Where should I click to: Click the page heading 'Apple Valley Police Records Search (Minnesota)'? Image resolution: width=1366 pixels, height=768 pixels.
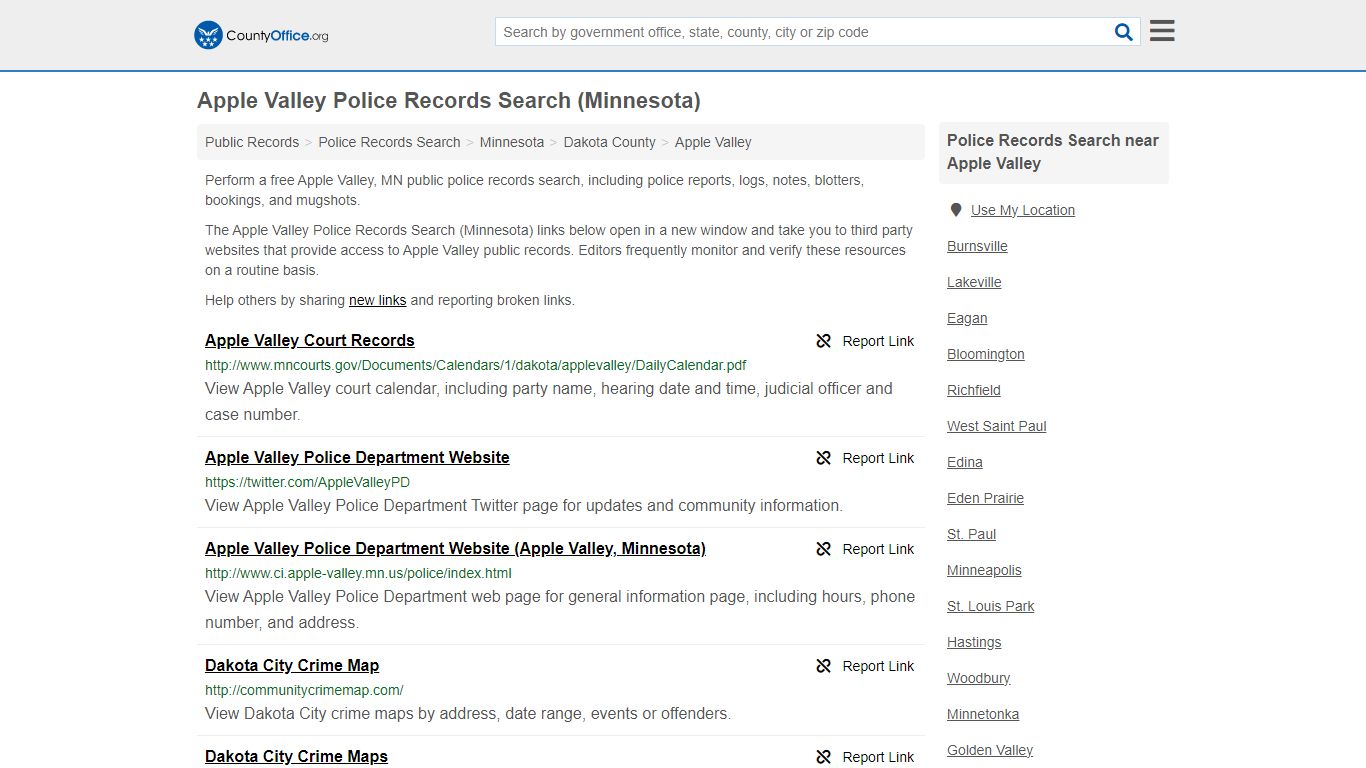tap(449, 101)
